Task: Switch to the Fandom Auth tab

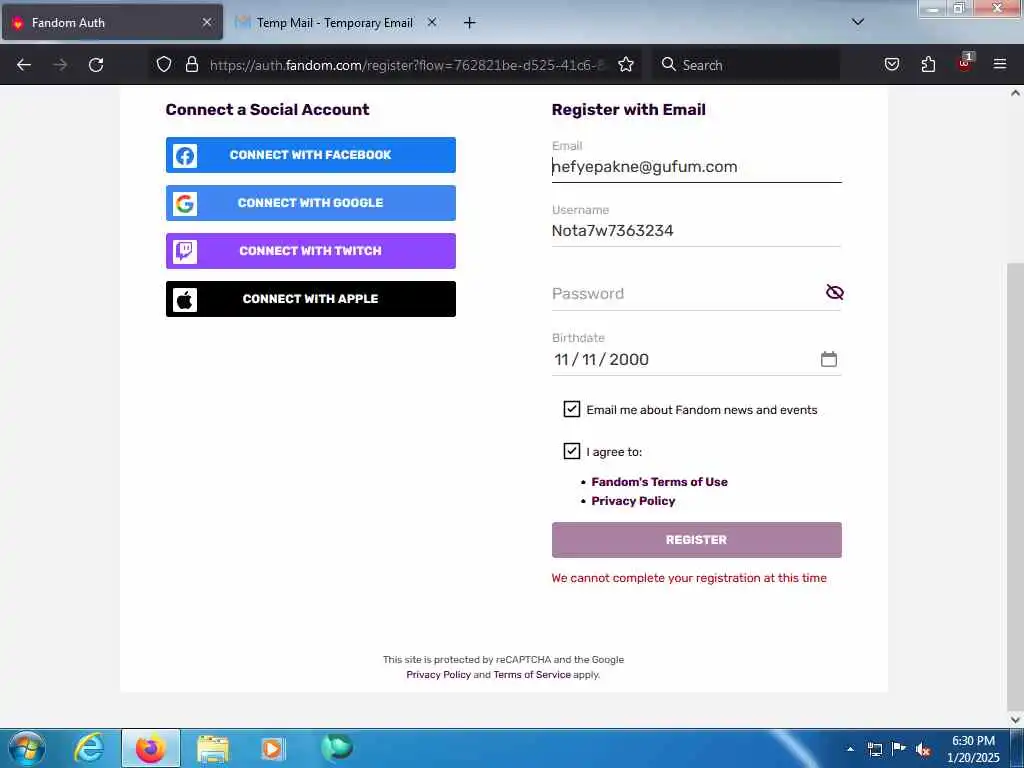Action: click(x=112, y=23)
